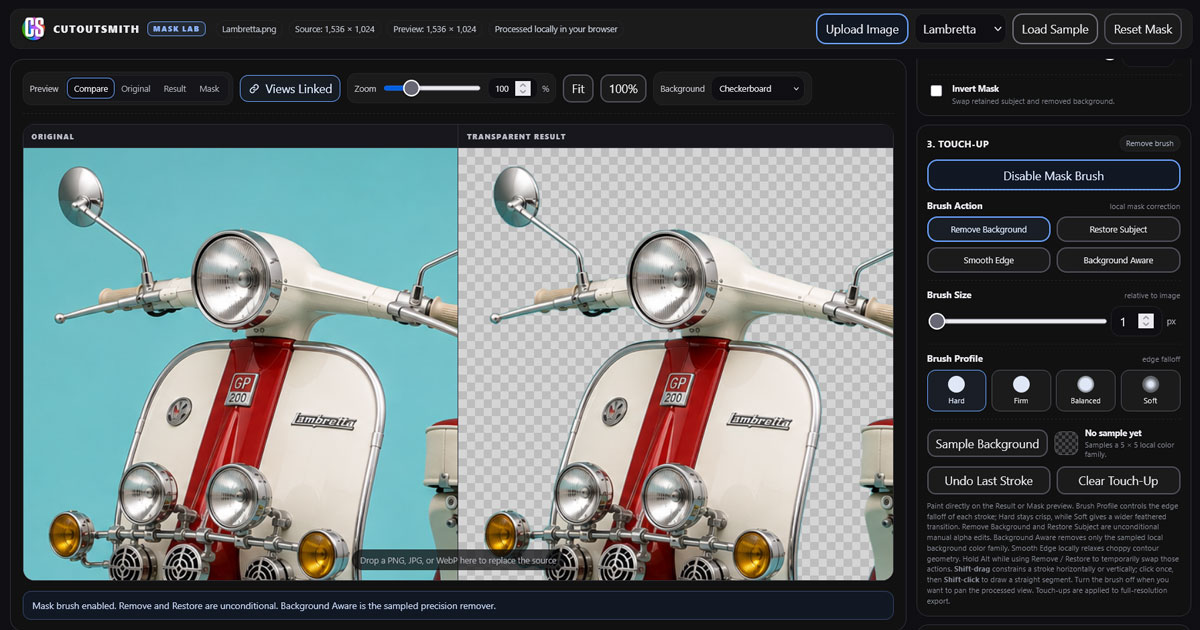Choose the Smooth Edge brush action
1200x630 pixels.
pyautogui.click(x=989, y=260)
